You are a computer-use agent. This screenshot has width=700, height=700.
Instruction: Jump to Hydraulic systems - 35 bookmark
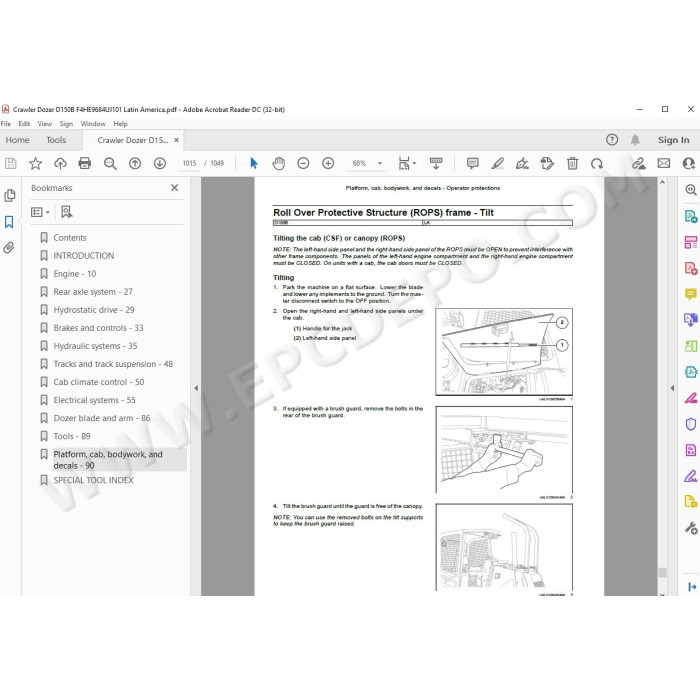[95, 346]
